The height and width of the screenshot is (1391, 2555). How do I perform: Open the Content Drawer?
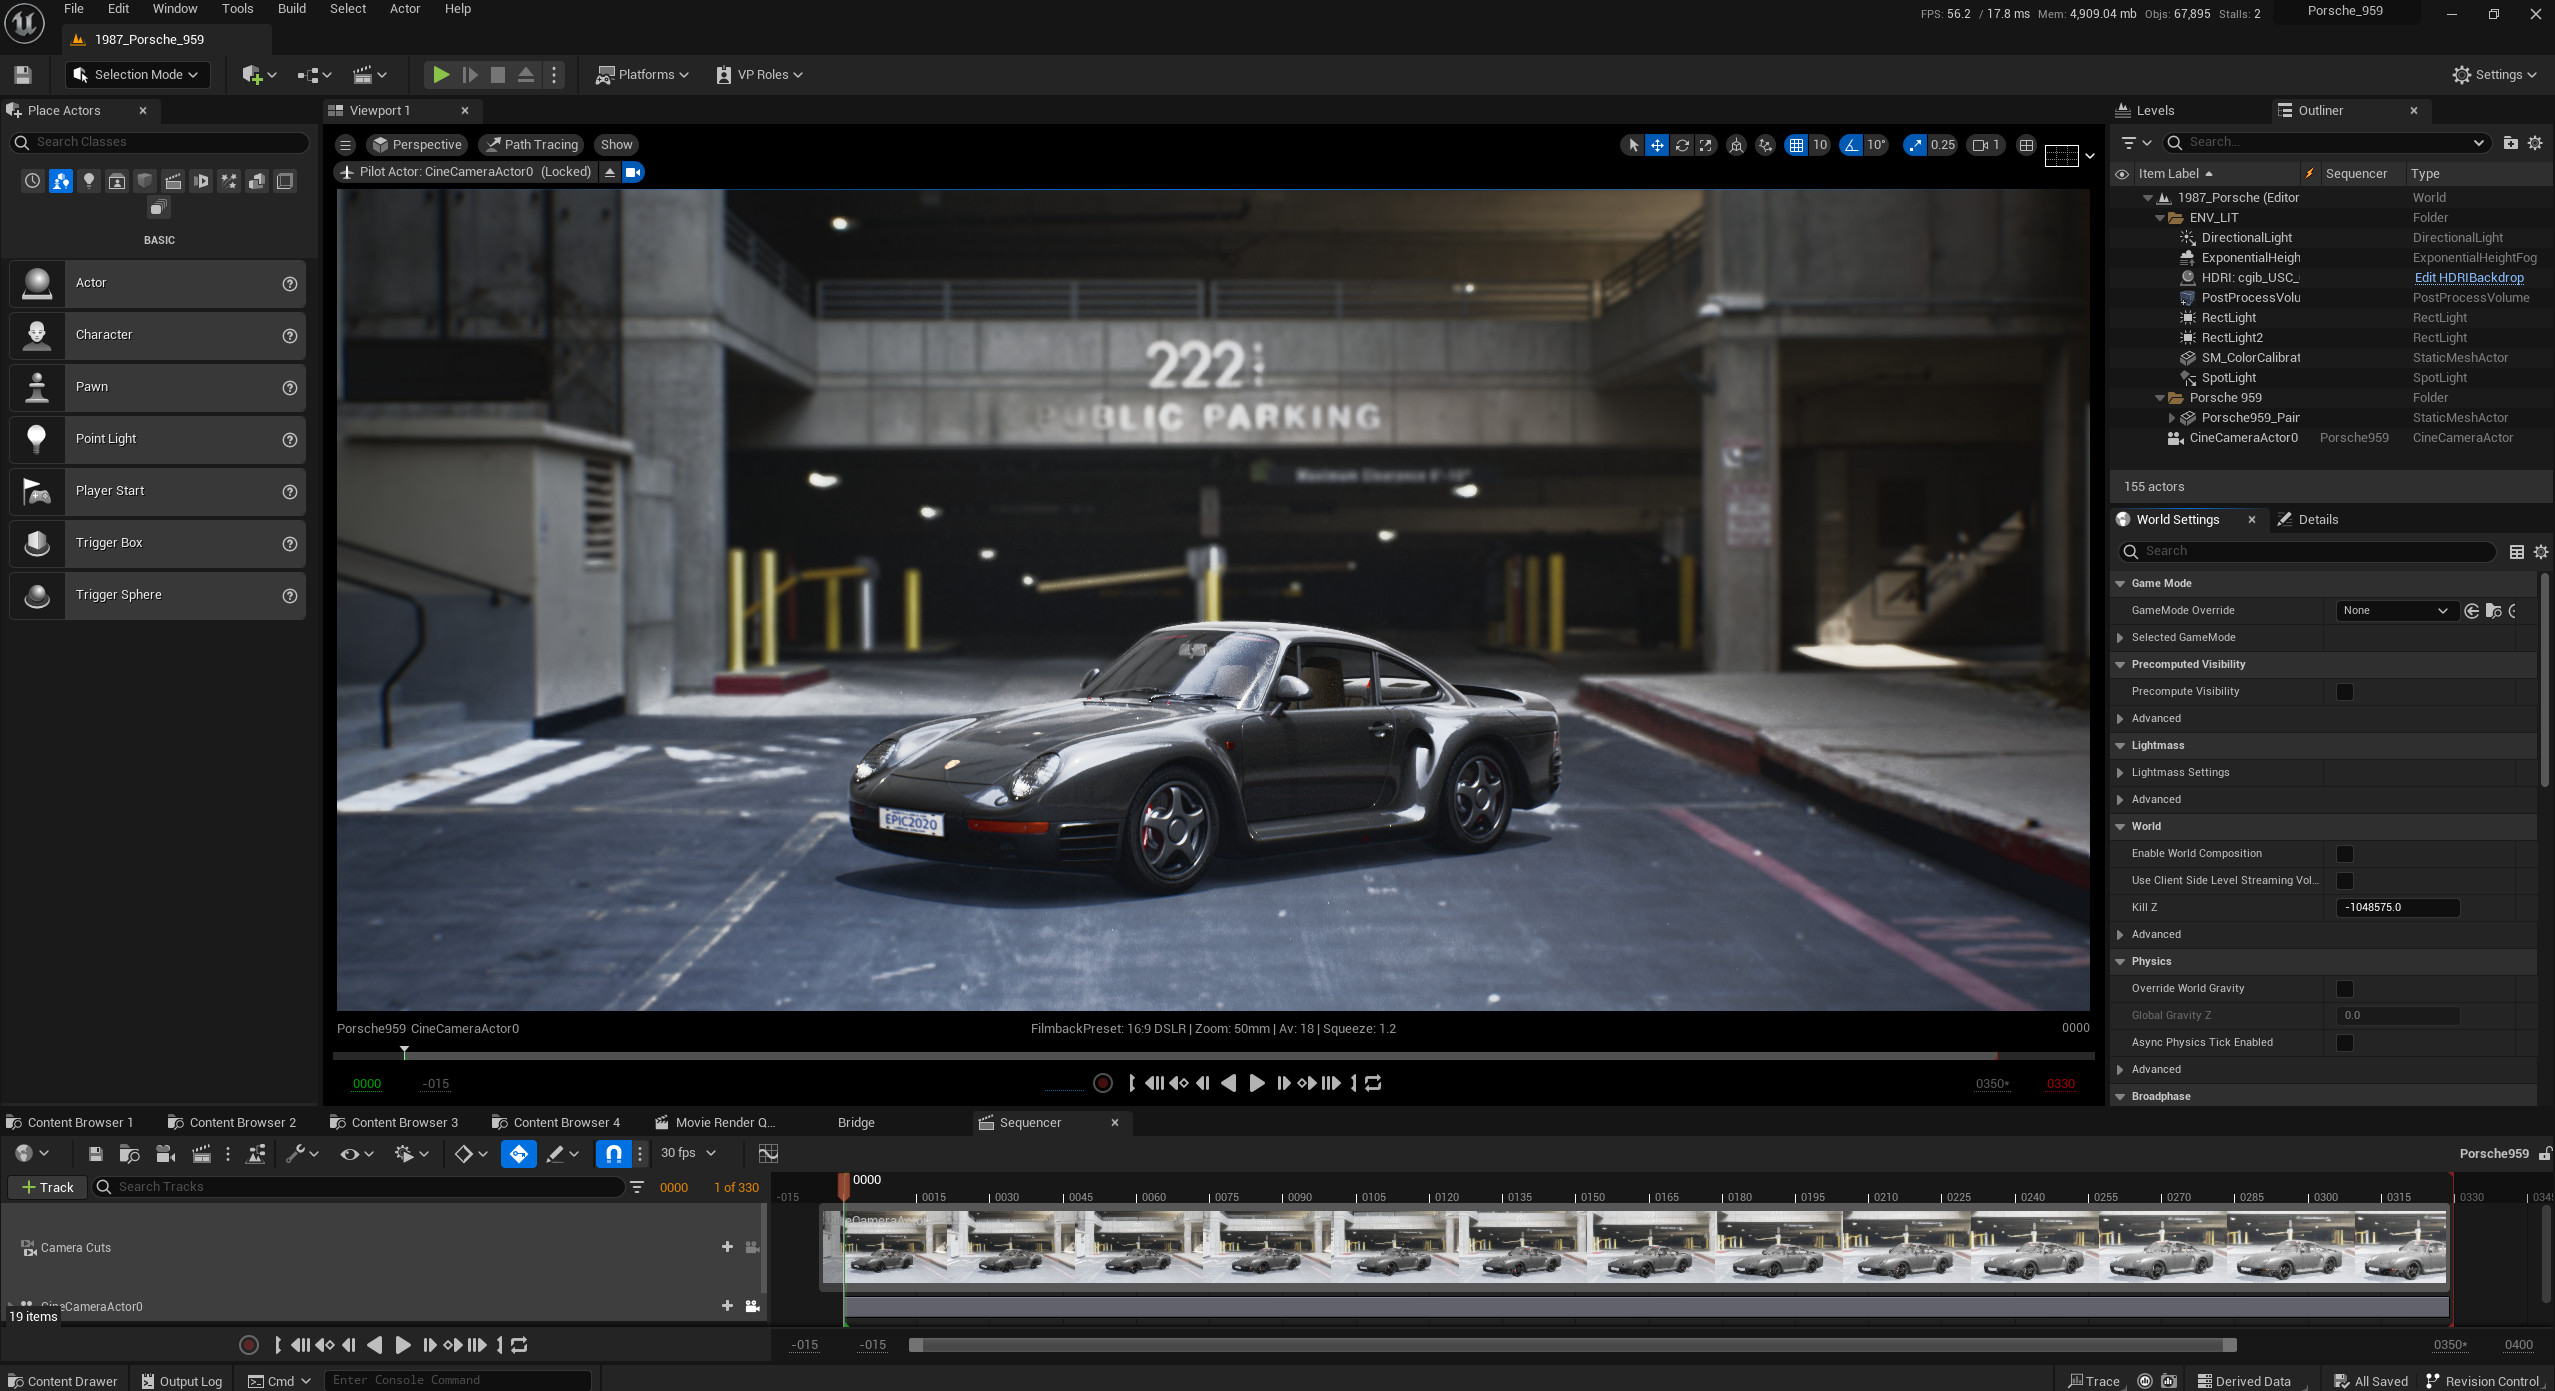click(x=62, y=1381)
